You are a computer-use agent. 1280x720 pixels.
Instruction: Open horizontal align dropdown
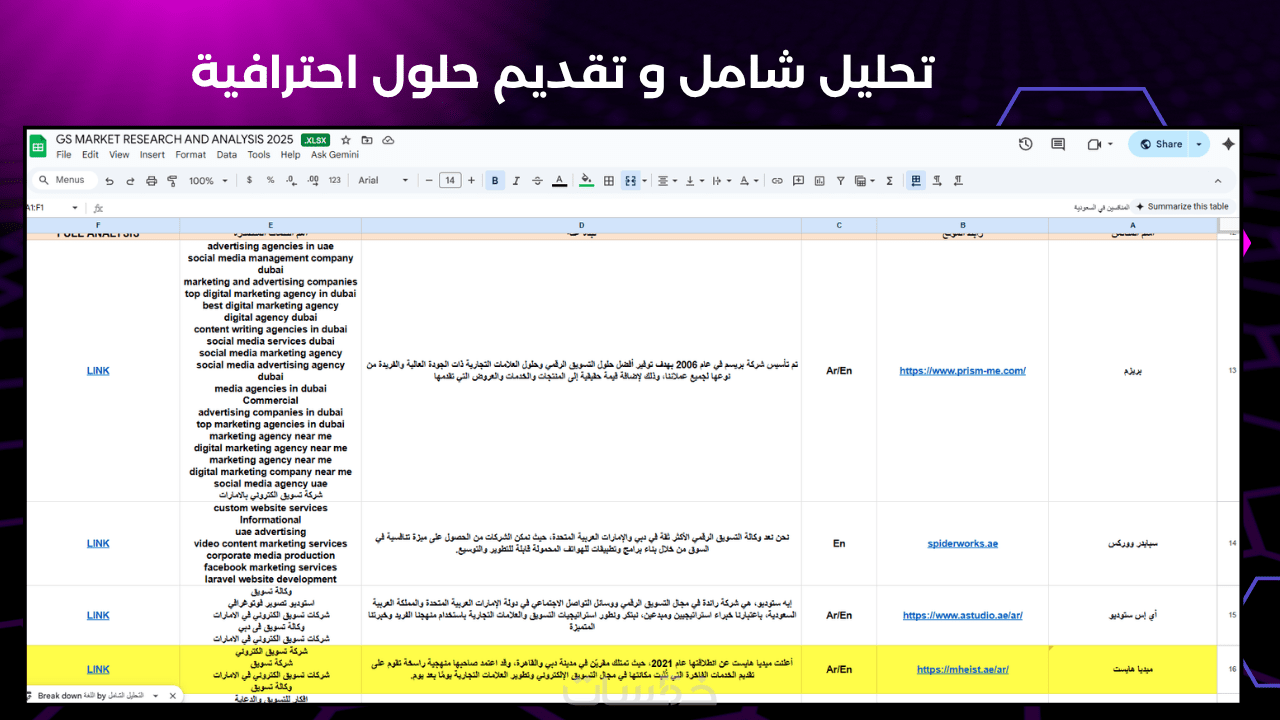[665, 181]
